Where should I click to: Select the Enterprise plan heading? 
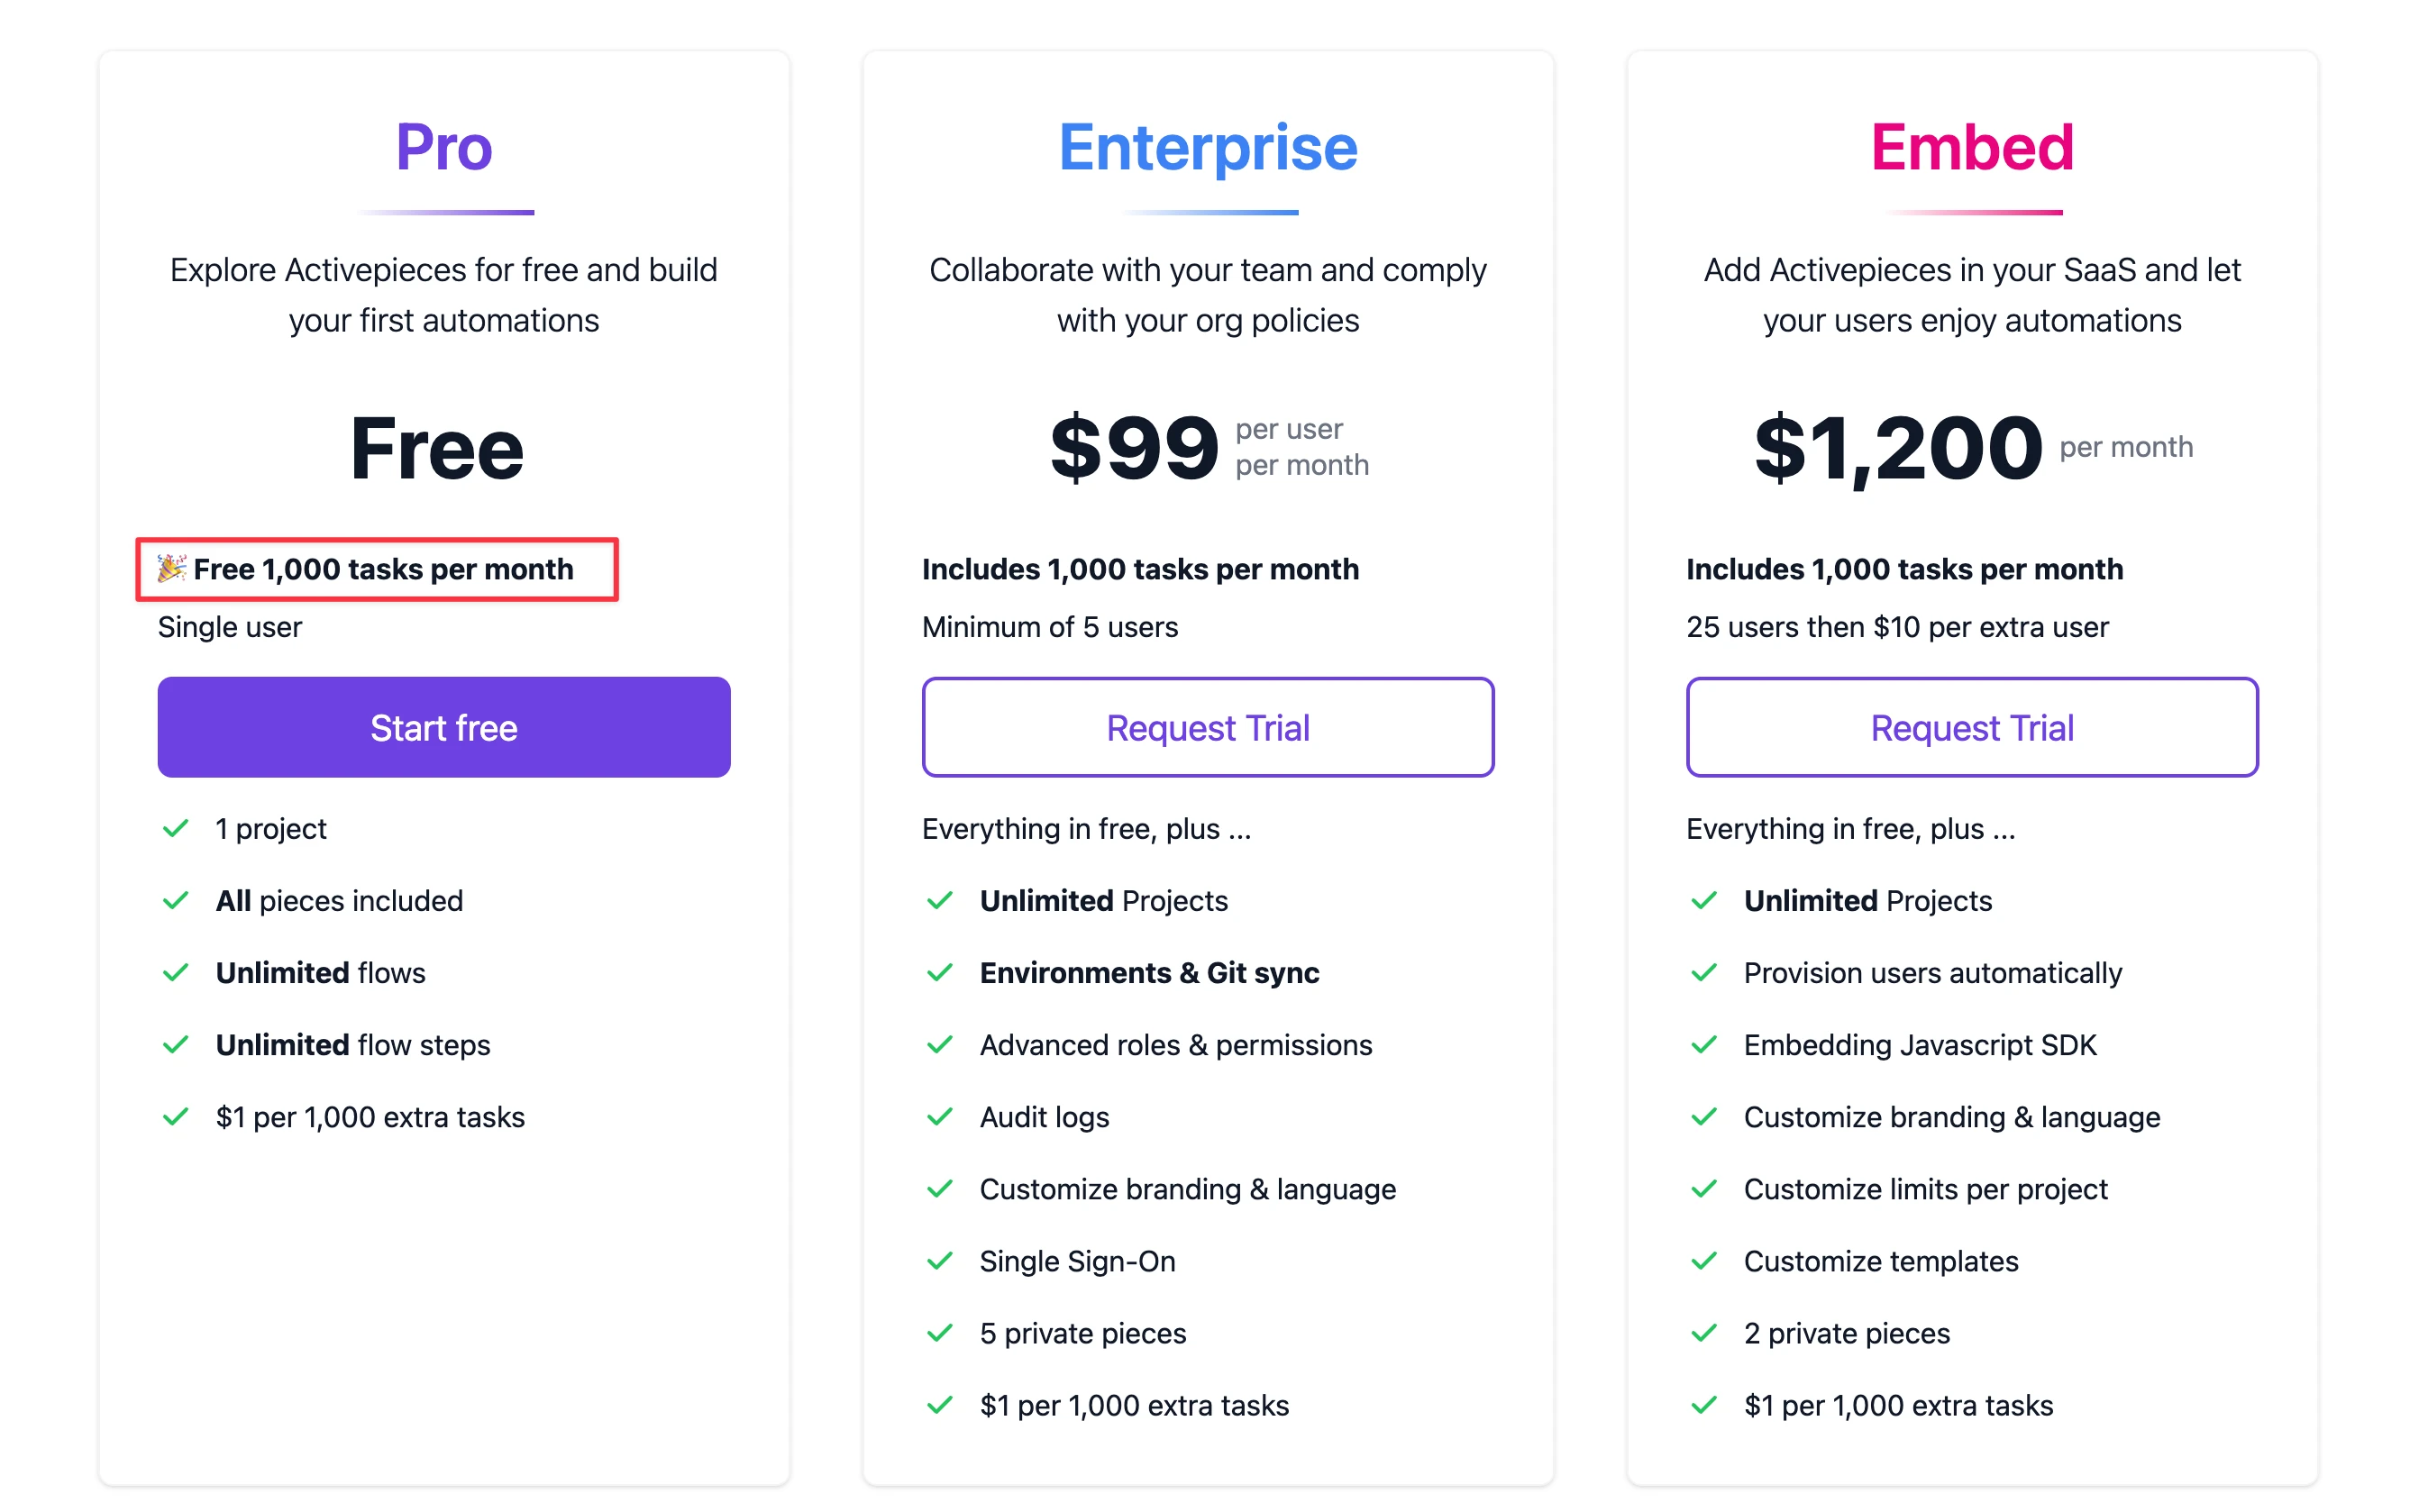1208,149
